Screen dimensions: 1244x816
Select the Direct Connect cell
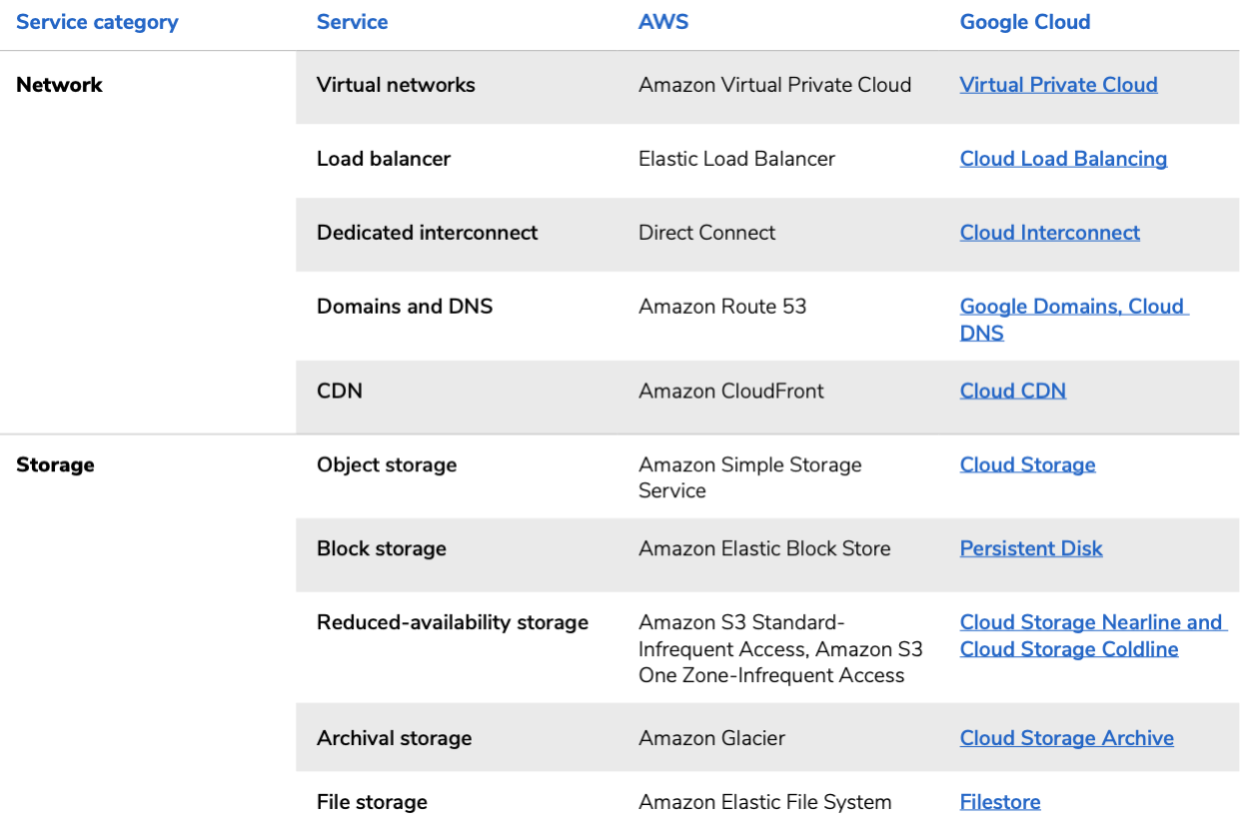707,233
